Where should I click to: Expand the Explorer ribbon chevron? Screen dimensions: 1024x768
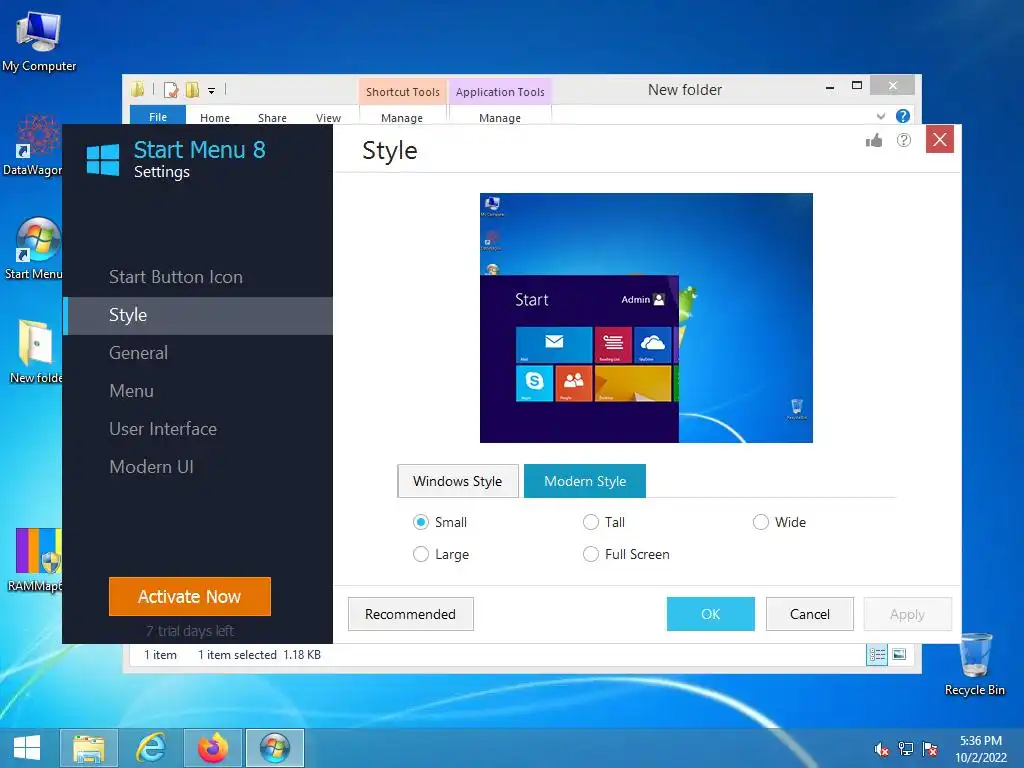pyautogui.click(x=881, y=116)
